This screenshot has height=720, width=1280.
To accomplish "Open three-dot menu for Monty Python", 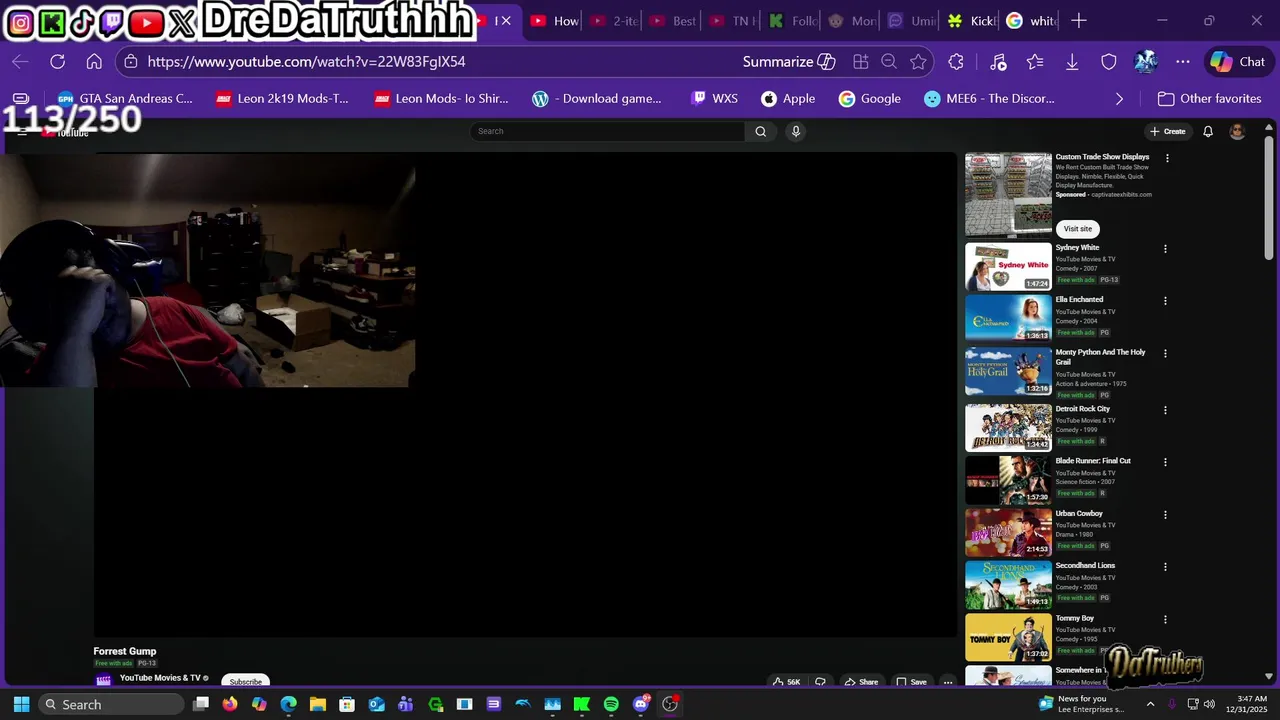I will [x=1165, y=353].
